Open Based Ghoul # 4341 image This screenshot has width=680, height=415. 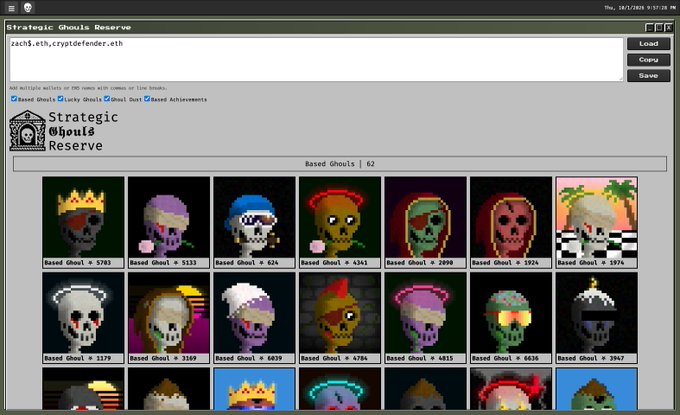(340, 217)
